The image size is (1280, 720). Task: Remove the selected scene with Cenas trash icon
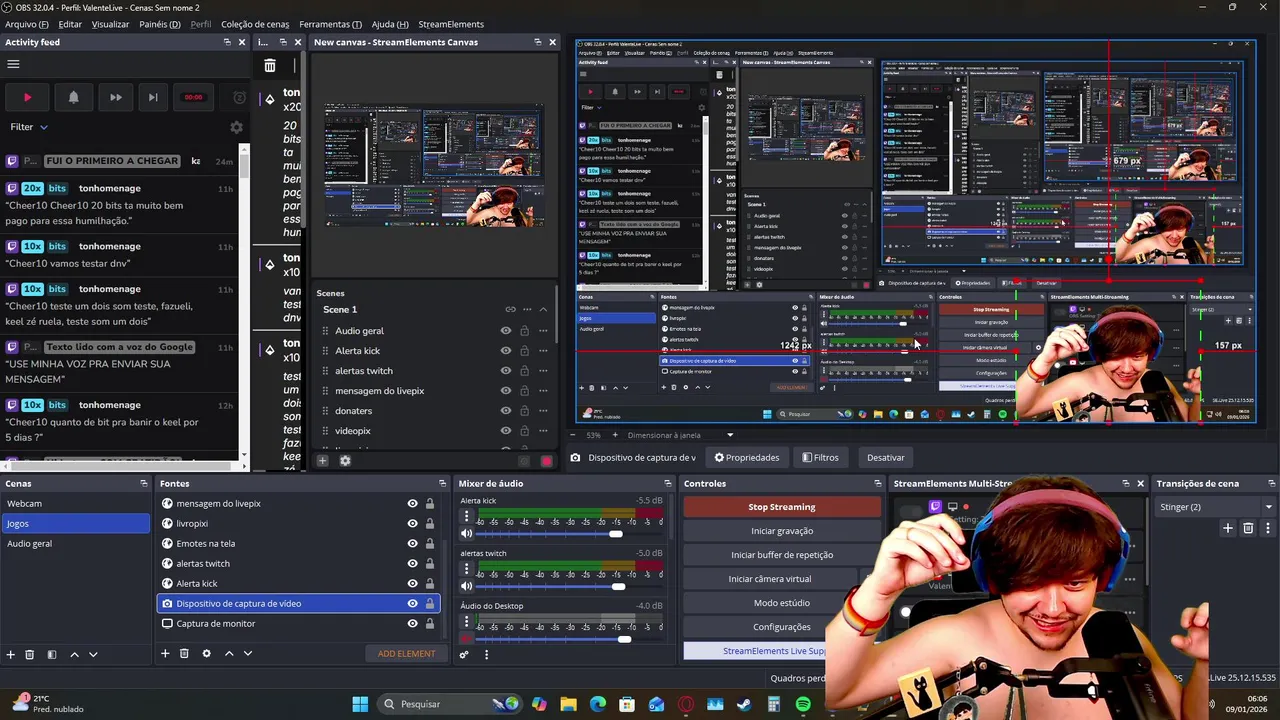(30, 654)
